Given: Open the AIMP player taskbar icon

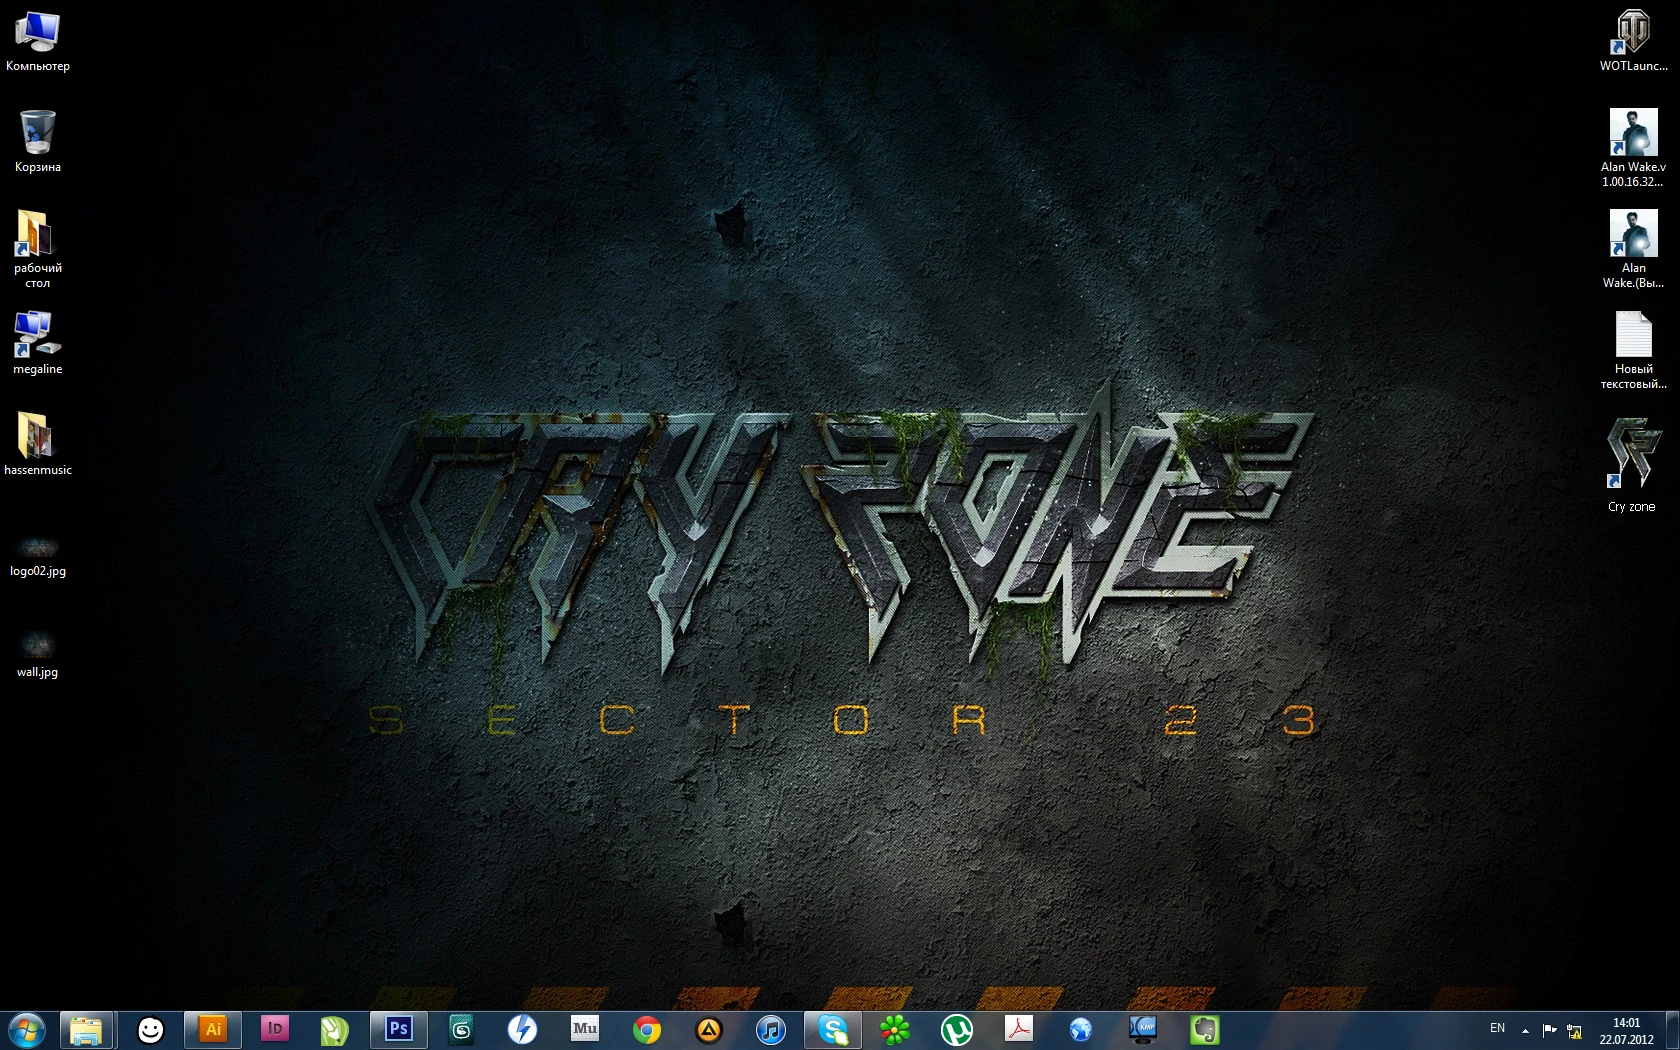Looking at the screenshot, I should tap(709, 1030).
